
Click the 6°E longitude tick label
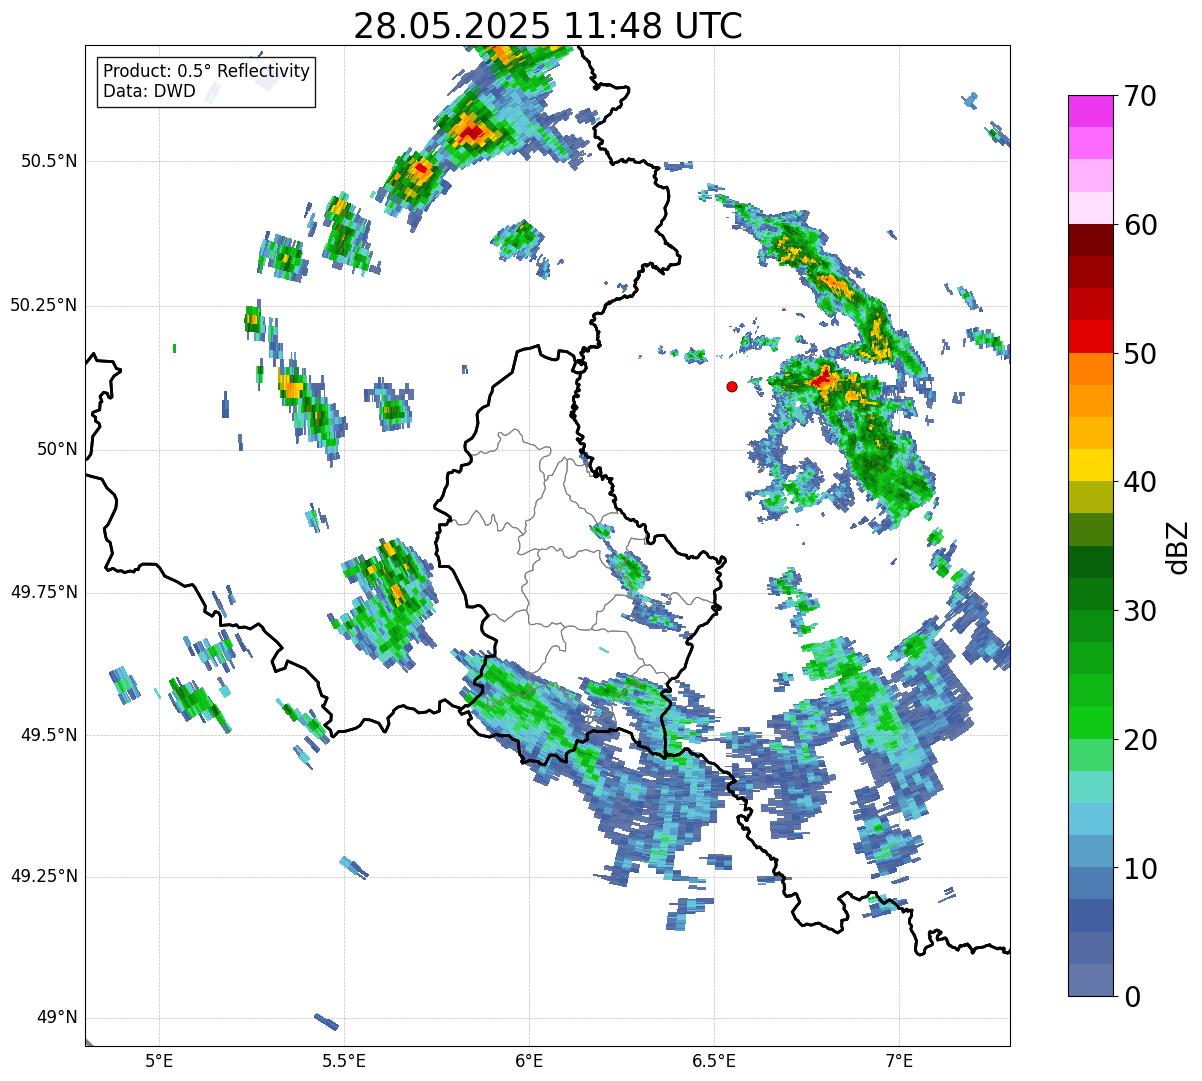(x=529, y=1060)
